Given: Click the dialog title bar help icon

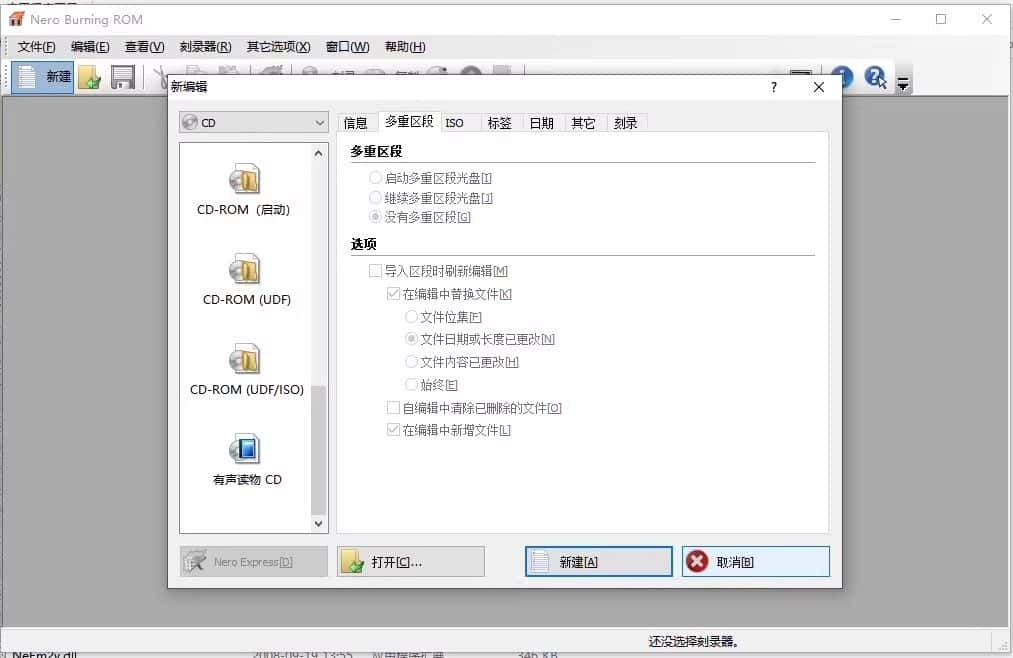Looking at the screenshot, I should [x=772, y=88].
